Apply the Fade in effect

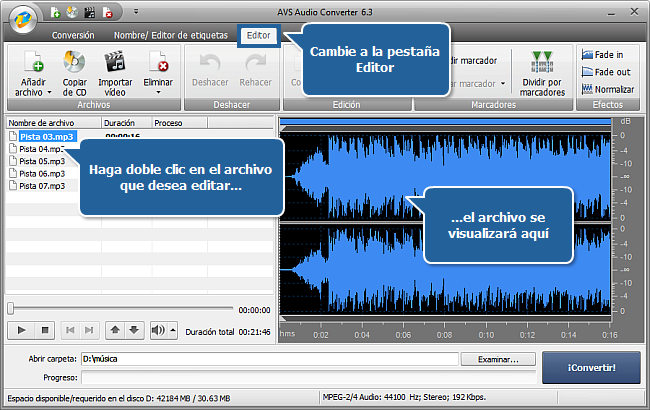point(608,55)
